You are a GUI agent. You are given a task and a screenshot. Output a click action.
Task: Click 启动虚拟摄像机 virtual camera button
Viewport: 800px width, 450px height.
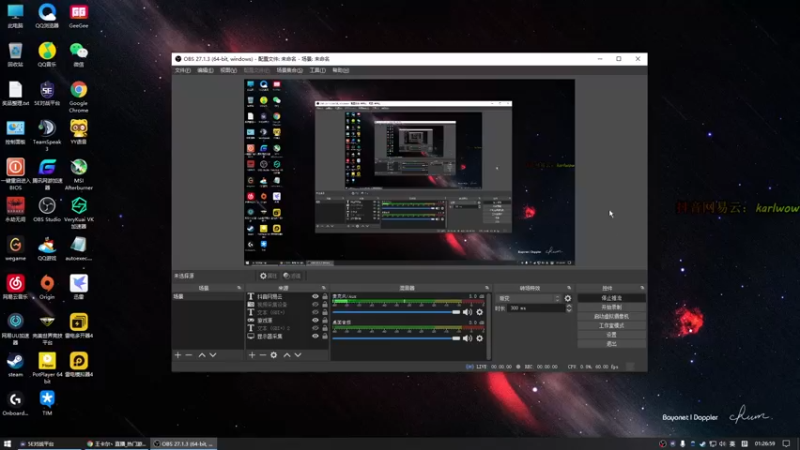click(x=611, y=316)
